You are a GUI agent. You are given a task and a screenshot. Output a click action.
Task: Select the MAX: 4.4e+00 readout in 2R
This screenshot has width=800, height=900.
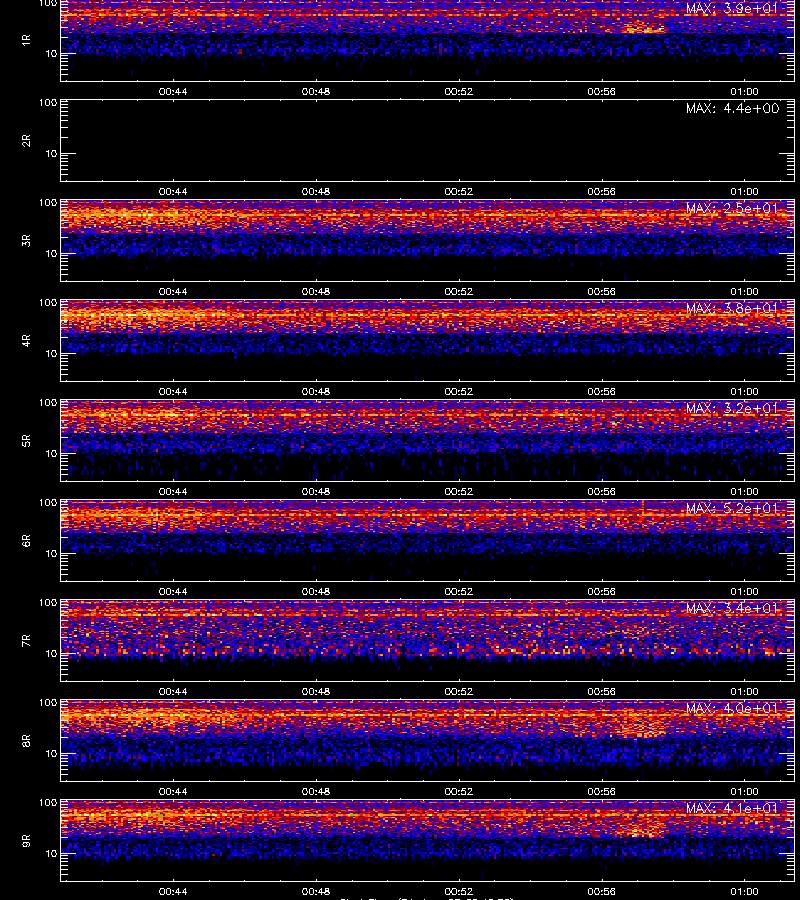[732, 108]
